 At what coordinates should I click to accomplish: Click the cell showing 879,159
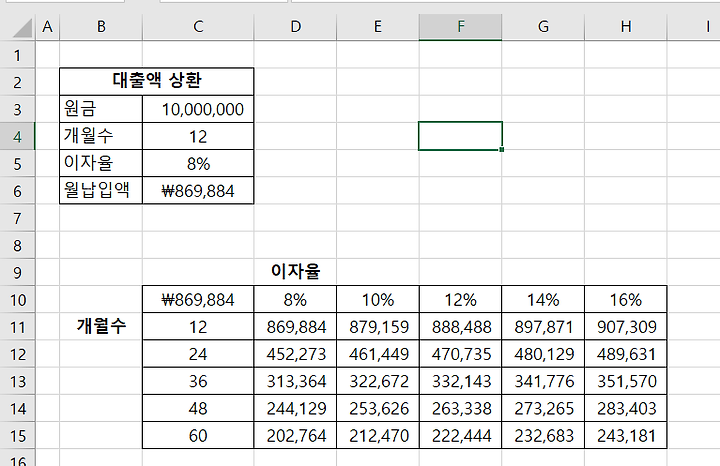tap(378, 327)
